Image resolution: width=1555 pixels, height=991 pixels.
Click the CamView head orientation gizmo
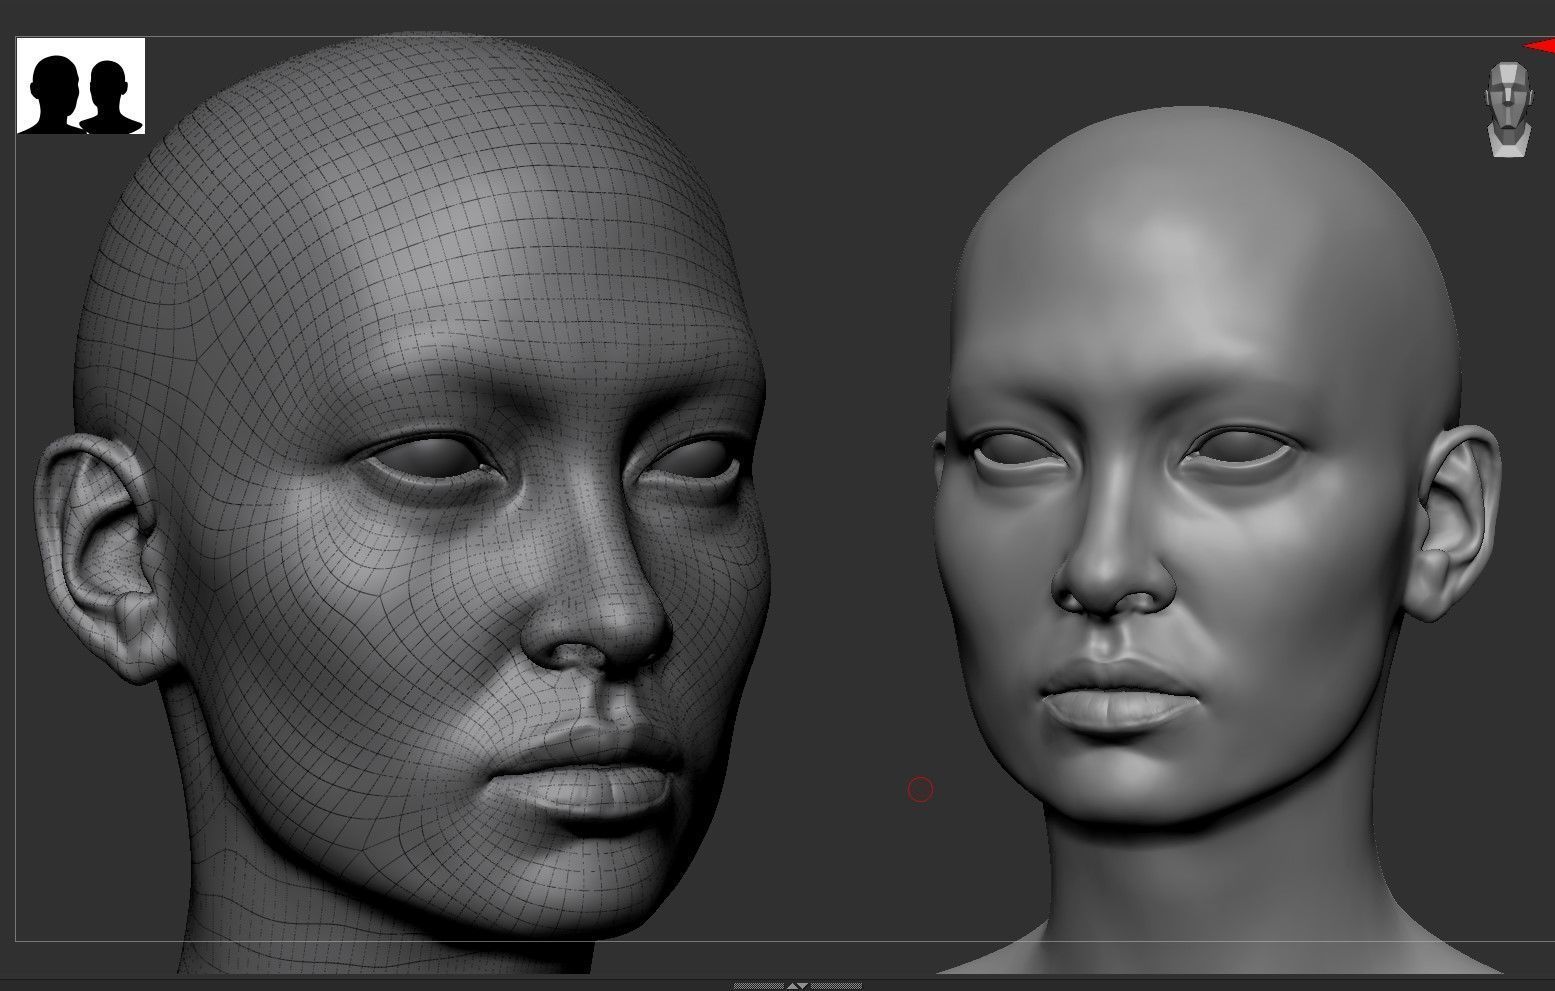[1508, 109]
